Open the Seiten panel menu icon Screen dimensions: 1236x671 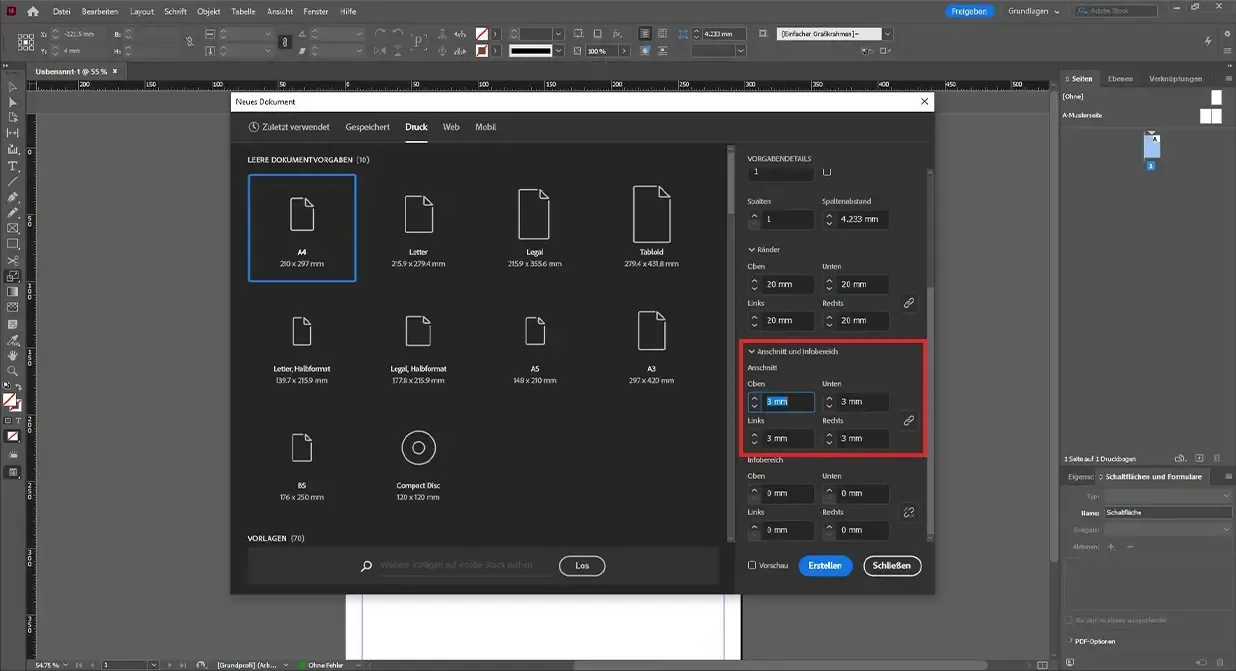coord(1229,79)
